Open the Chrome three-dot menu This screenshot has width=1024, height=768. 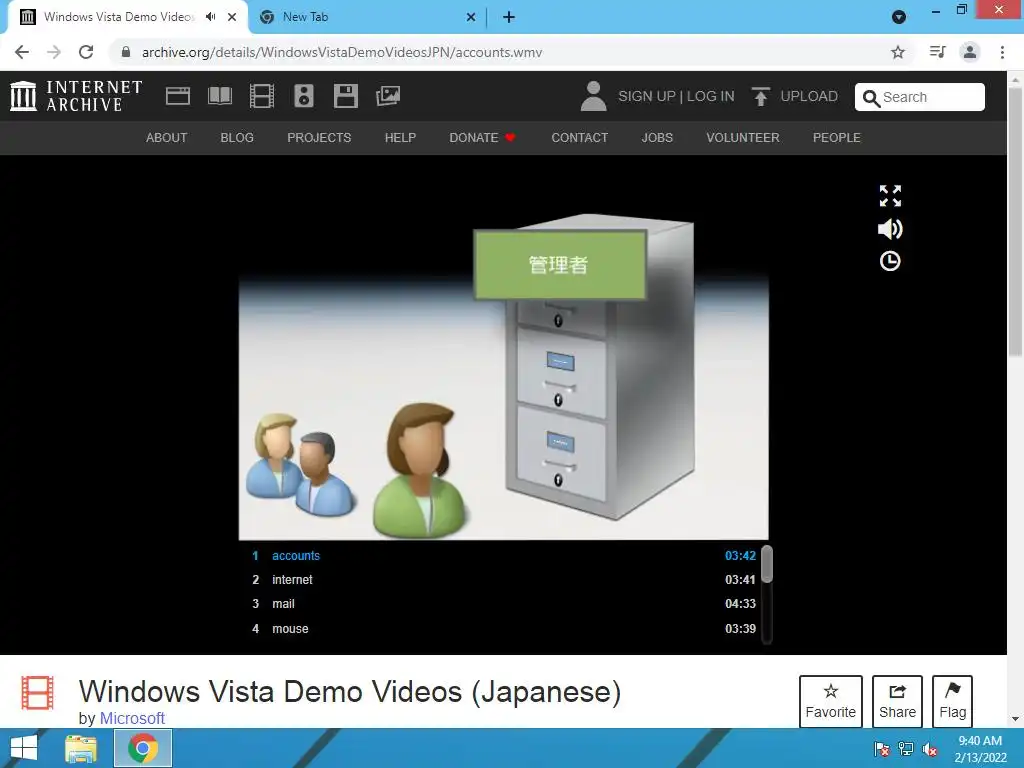pyautogui.click(x=1002, y=52)
